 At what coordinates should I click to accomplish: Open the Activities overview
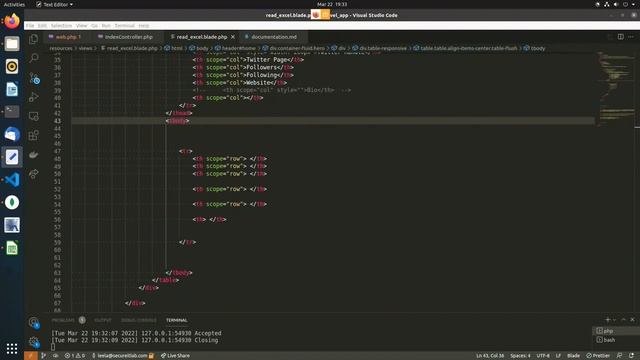point(14,4)
